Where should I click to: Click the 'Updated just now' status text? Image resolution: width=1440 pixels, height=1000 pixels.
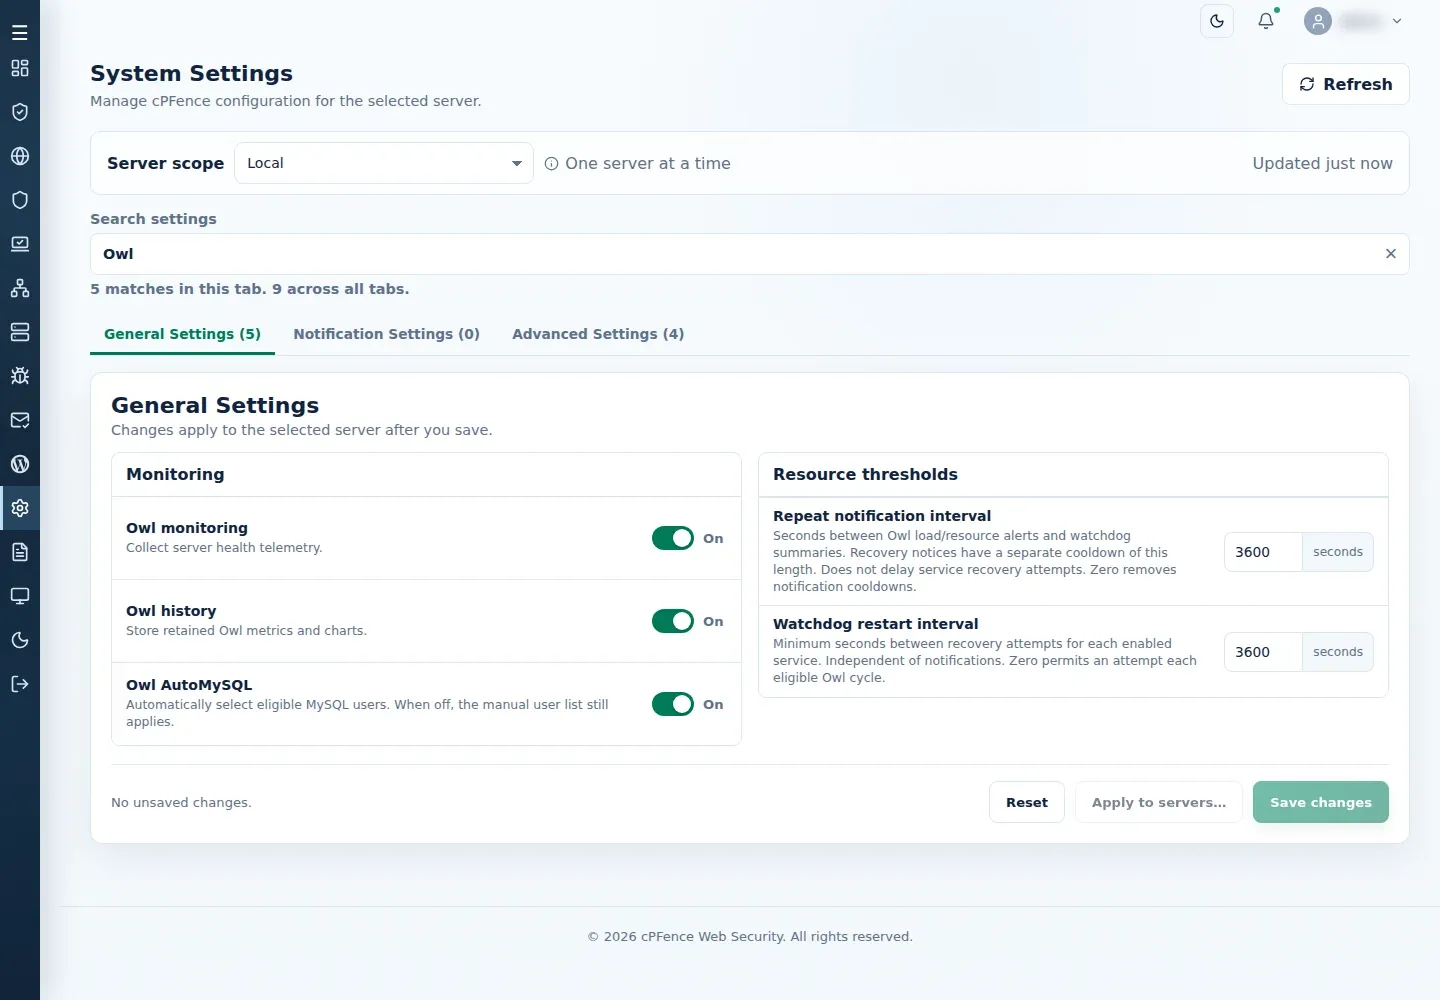[x=1322, y=163]
